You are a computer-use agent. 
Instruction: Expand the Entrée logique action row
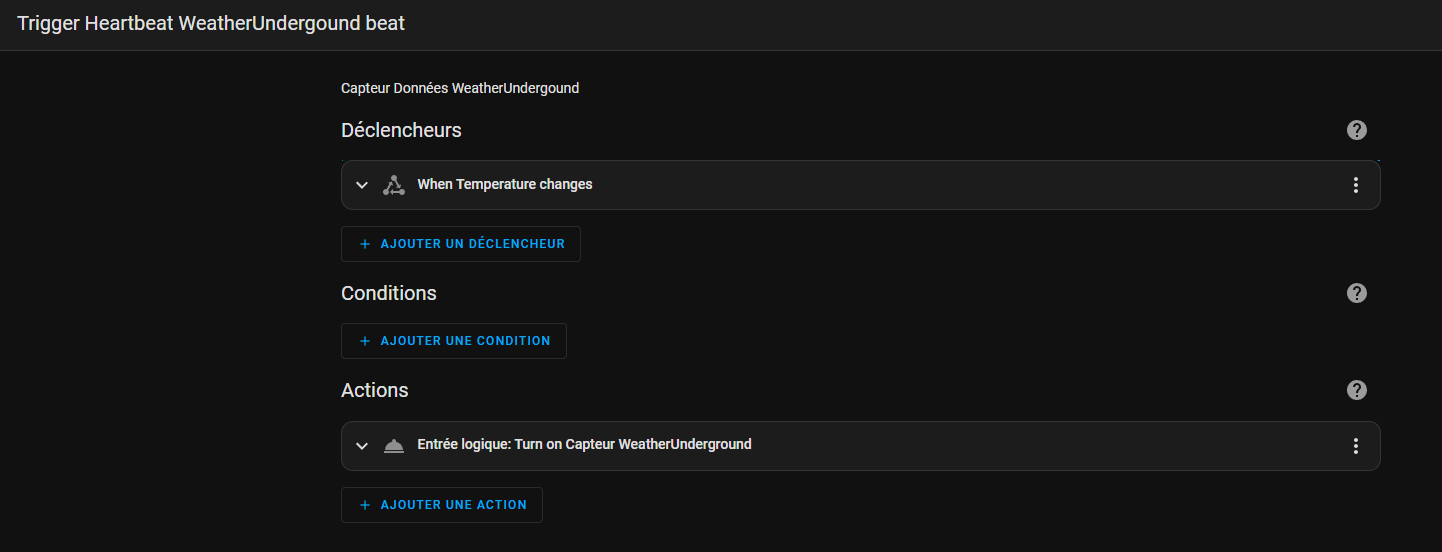(x=362, y=446)
